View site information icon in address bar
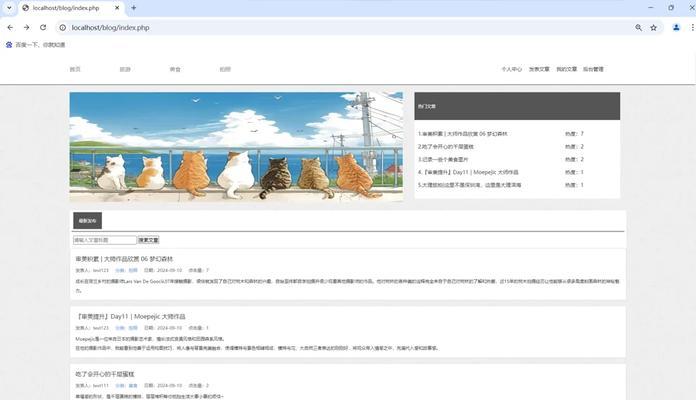 click(x=63, y=28)
